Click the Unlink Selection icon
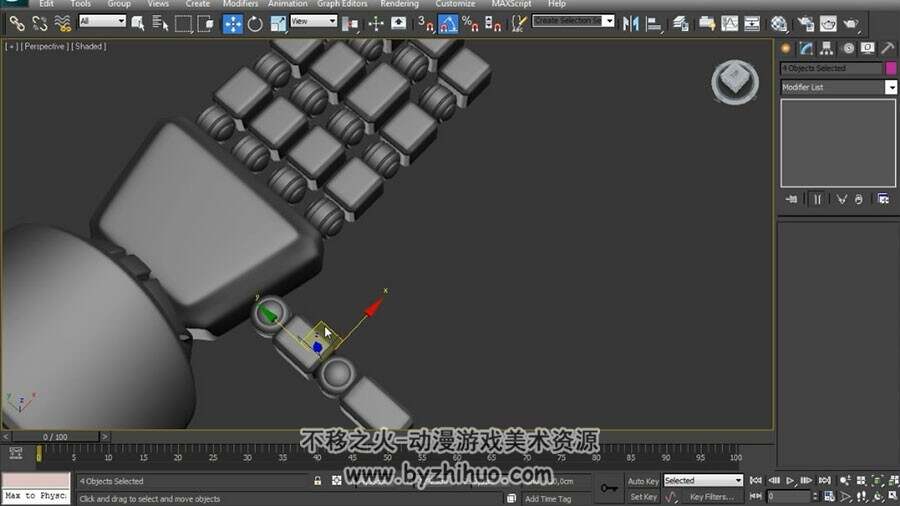 [40, 24]
